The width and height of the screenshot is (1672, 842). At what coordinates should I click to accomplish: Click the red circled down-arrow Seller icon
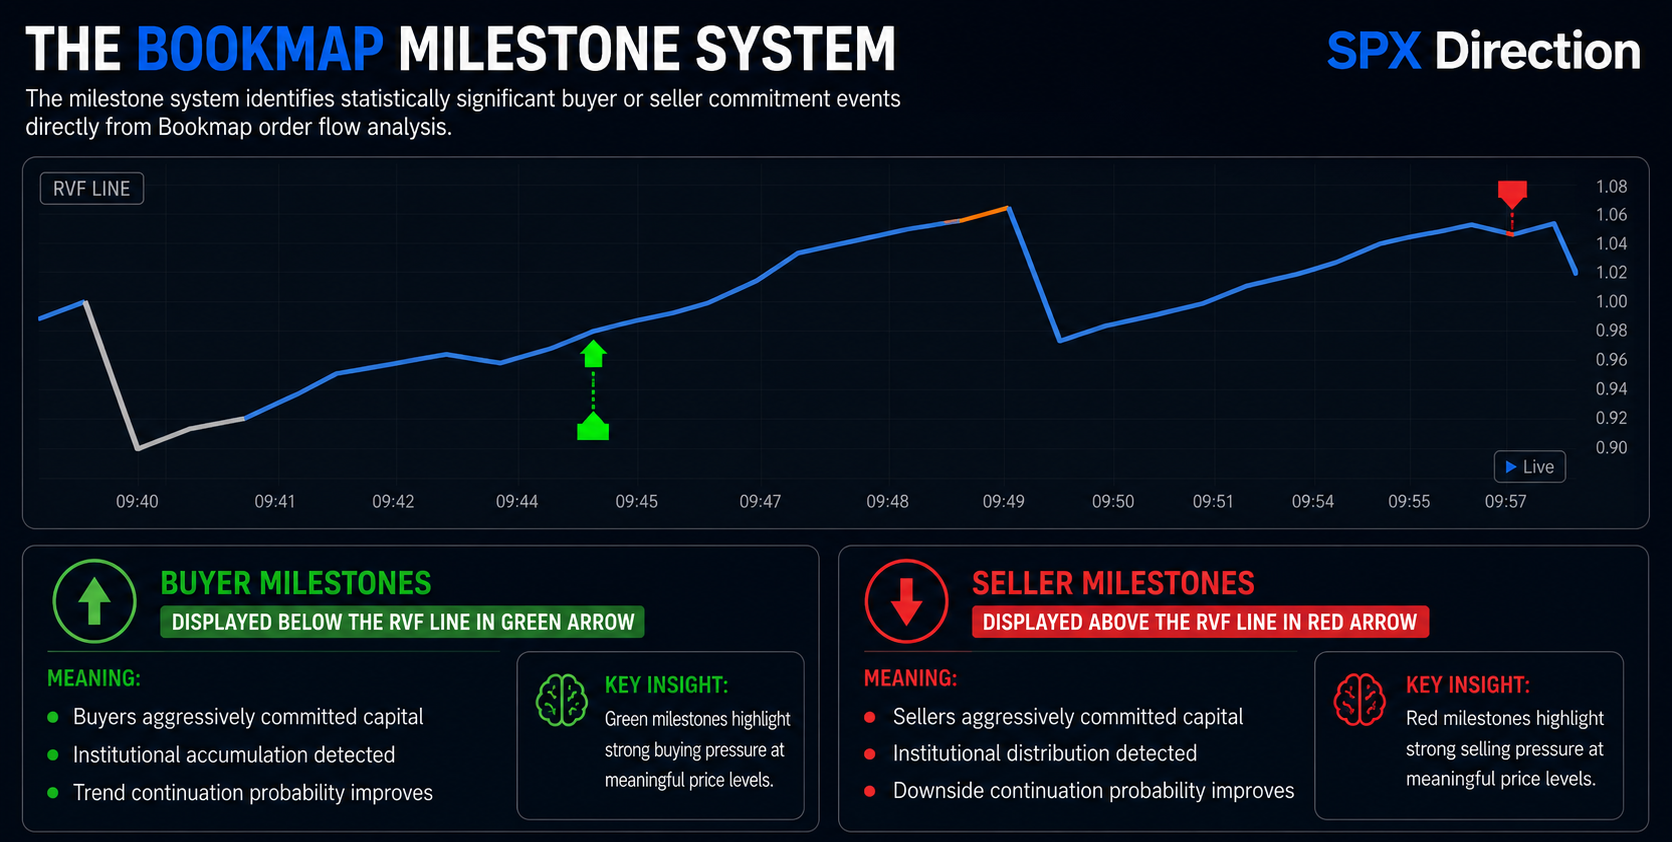click(x=906, y=600)
